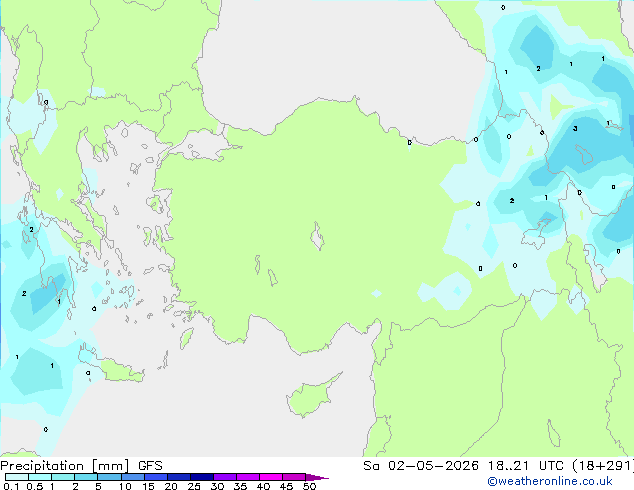This screenshot has width=634, height=490.
Task: Click the "15" legend scale label
Action: (x=148, y=486)
